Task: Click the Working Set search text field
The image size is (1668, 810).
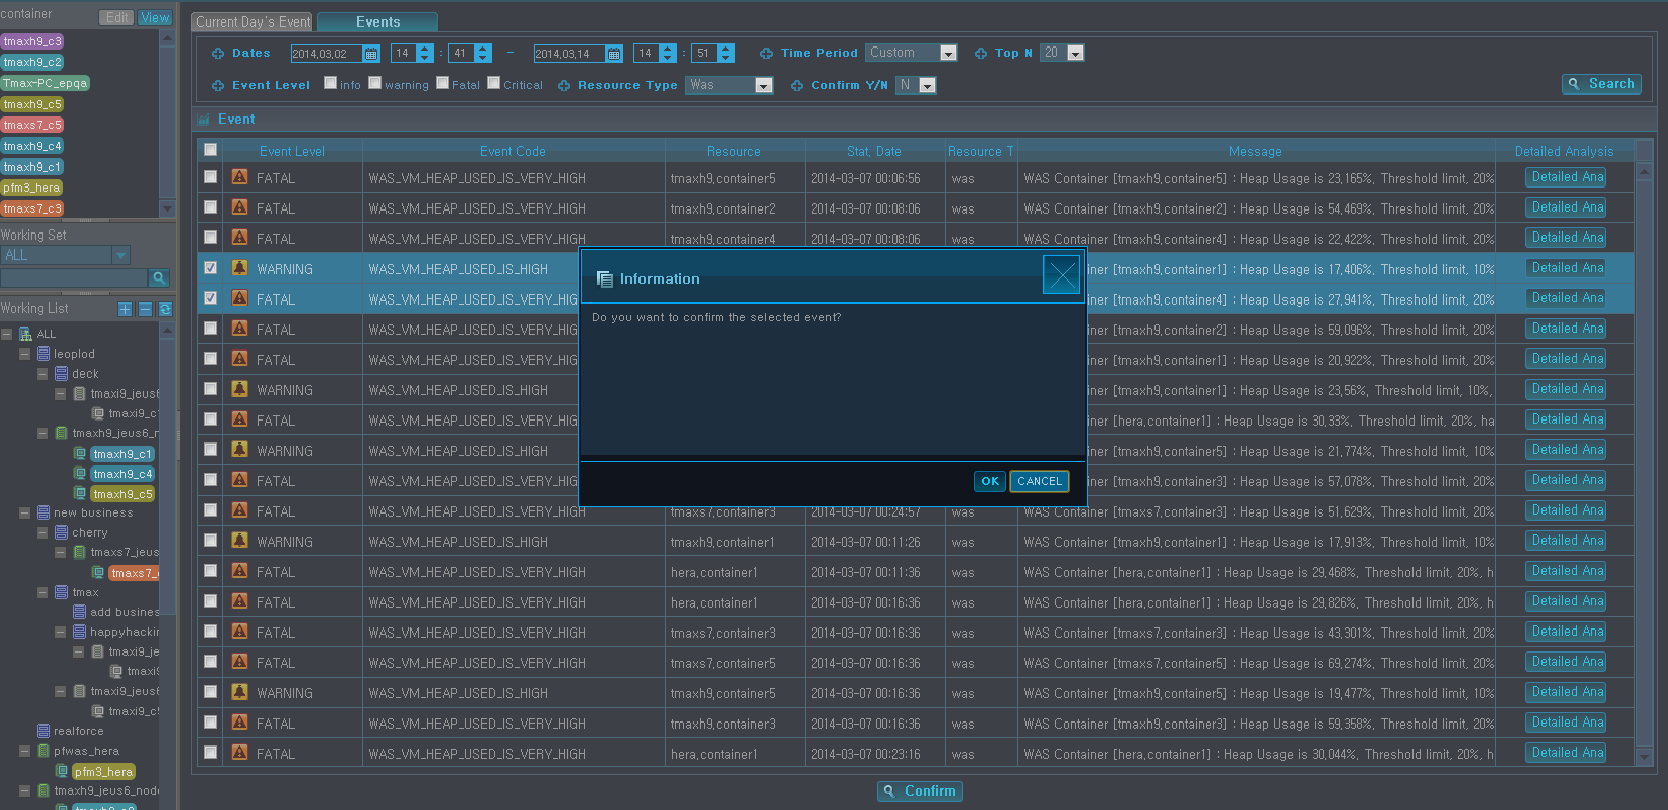Action: click(x=74, y=277)
